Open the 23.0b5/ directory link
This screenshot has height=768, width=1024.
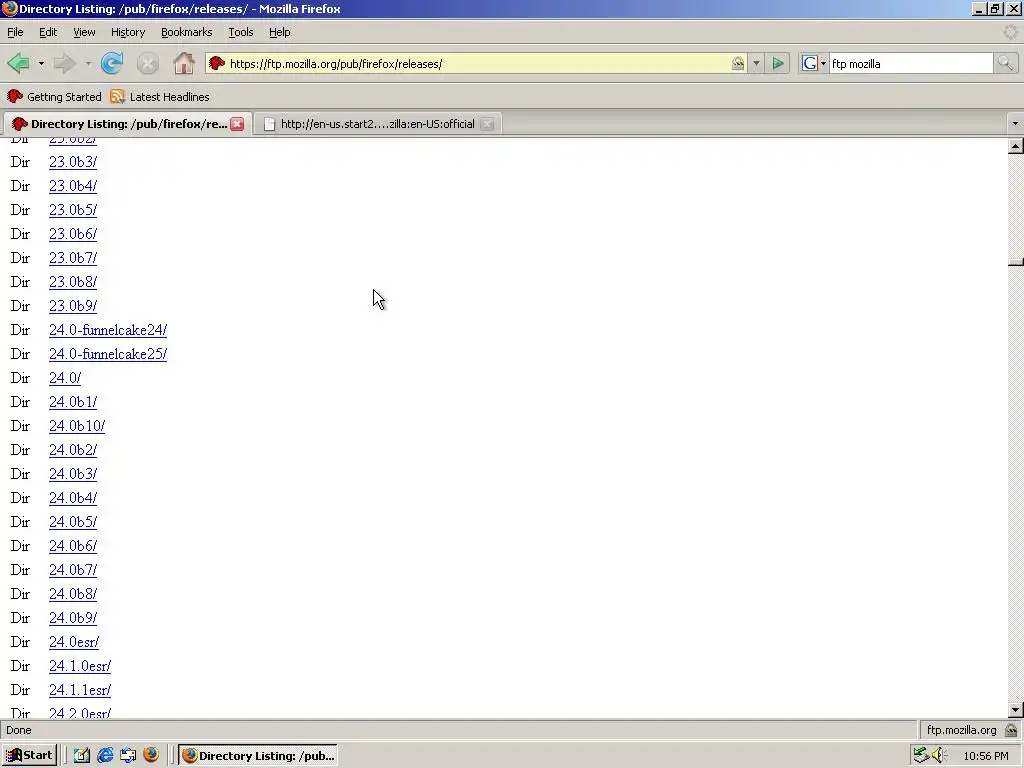72,210
